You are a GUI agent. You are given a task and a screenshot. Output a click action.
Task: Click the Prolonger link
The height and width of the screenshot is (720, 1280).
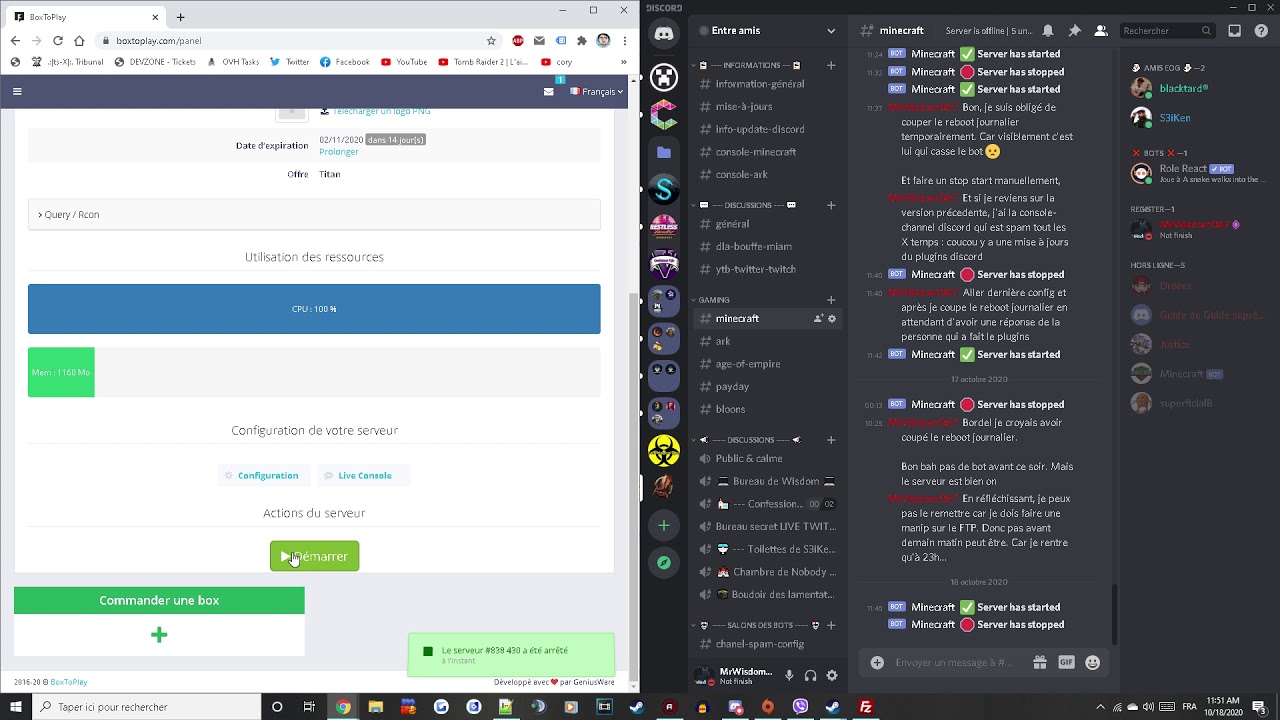tap(339, 152)
